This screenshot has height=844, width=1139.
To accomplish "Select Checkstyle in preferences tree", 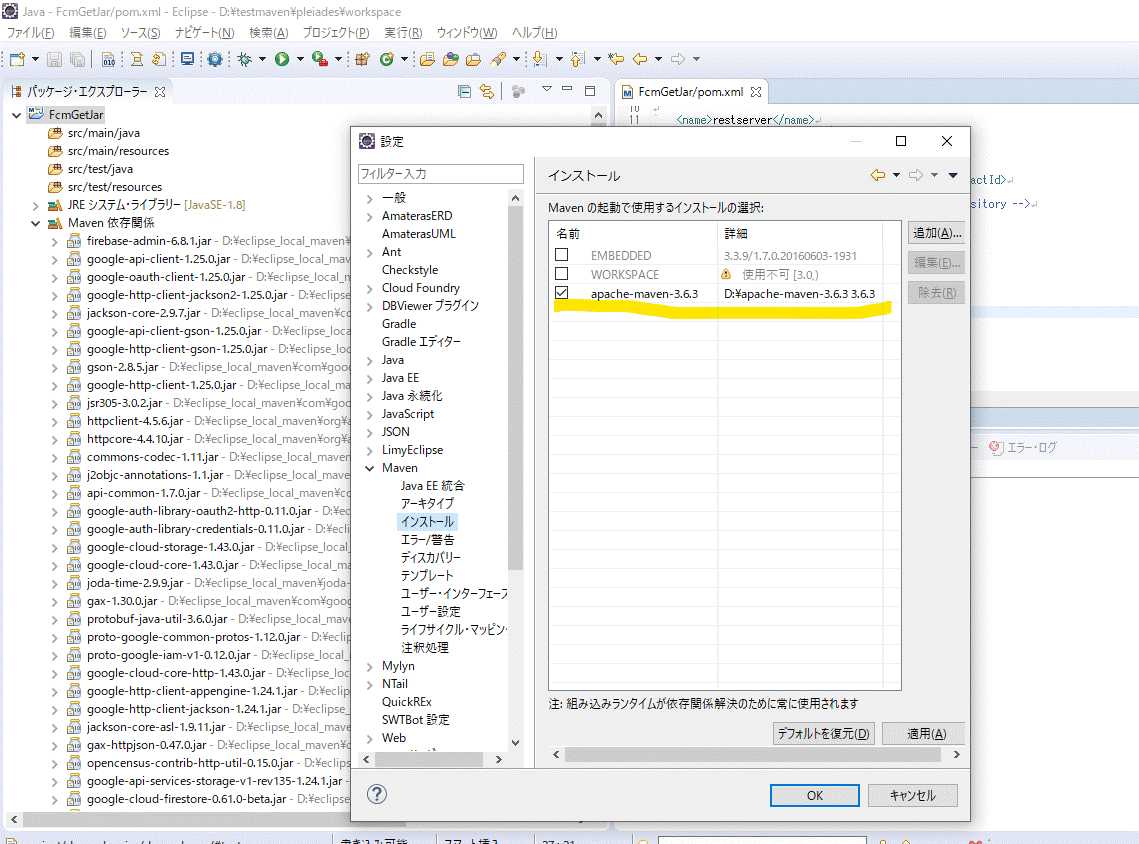I will [410, 270].
